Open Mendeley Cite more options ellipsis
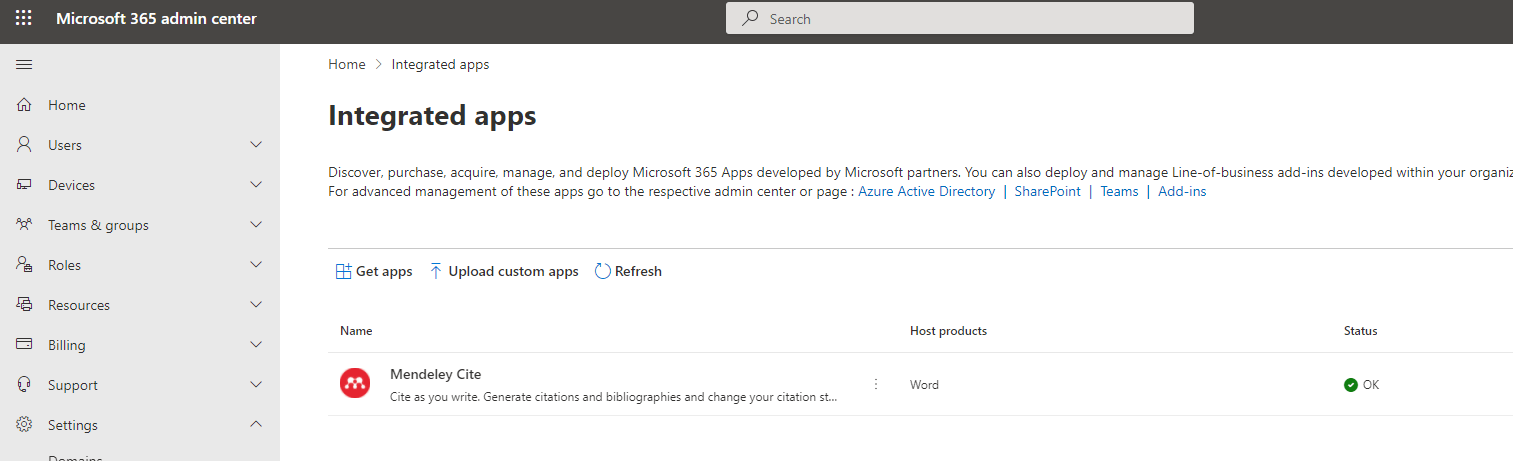 tap(876, 384)
